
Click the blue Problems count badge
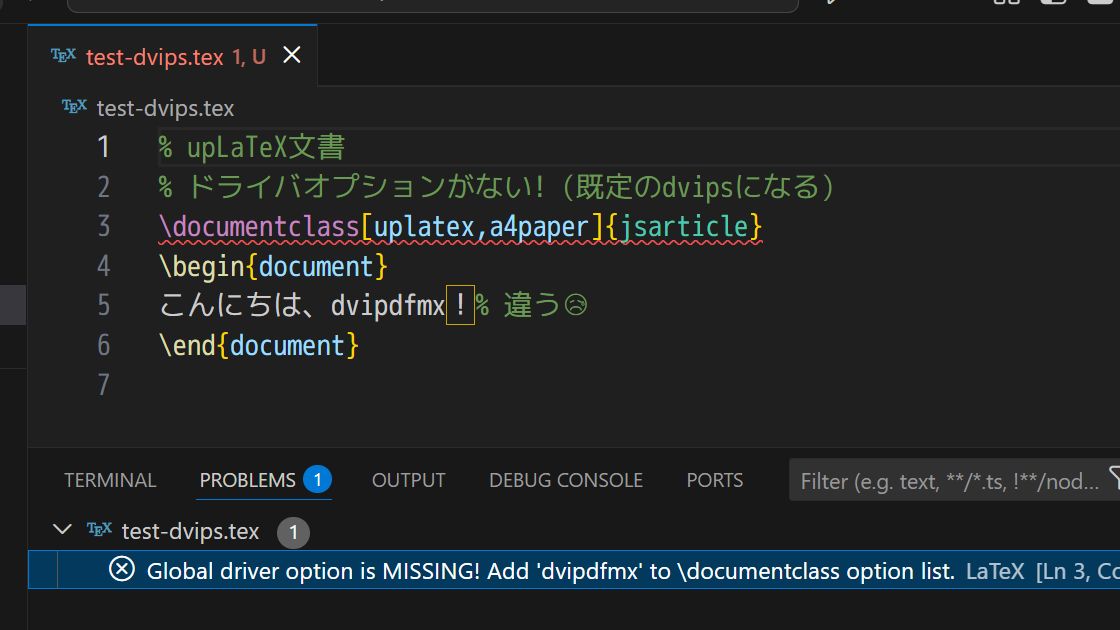[x=317, y=479]
